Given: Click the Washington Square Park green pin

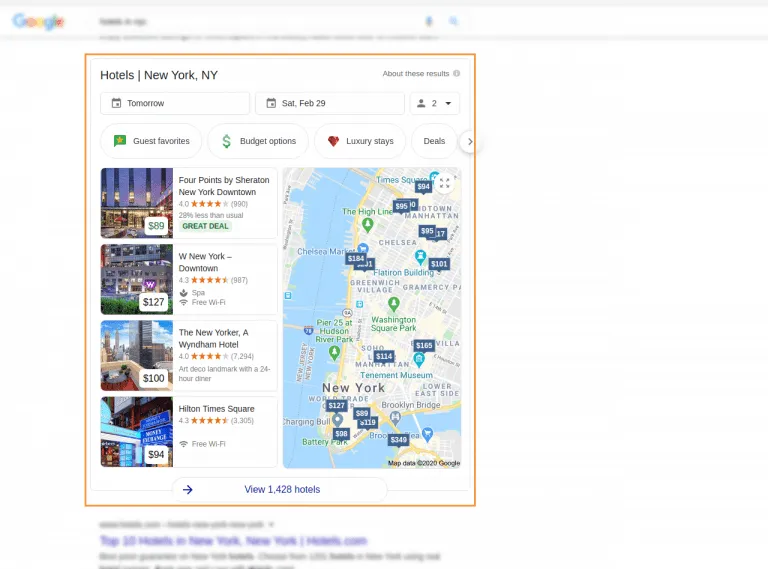Looking at the screenshot, I should coord(393,305).
